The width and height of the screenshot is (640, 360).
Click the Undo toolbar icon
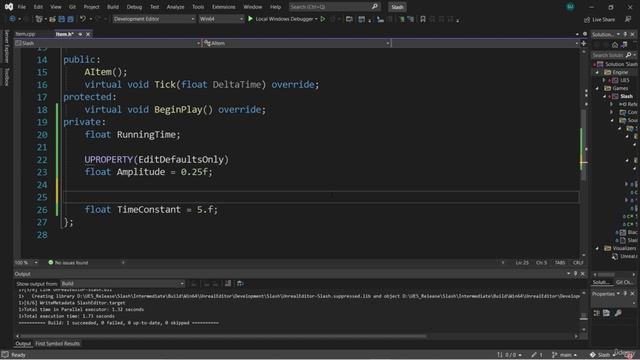[x=83, y=19]
